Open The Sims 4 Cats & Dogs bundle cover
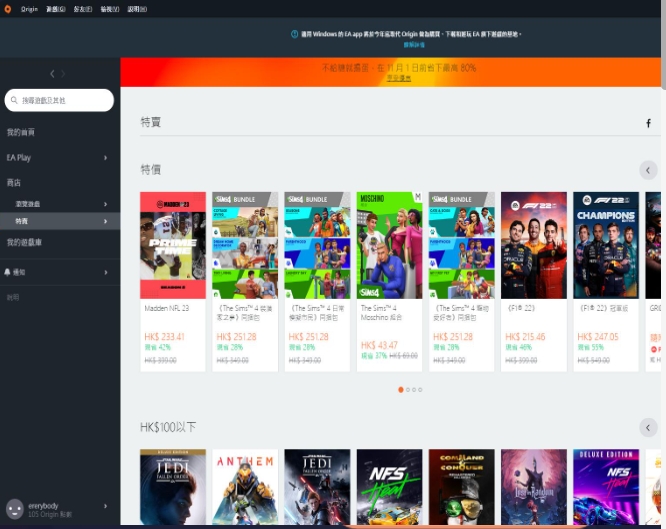The image size is (666, 529). [462, 245]
